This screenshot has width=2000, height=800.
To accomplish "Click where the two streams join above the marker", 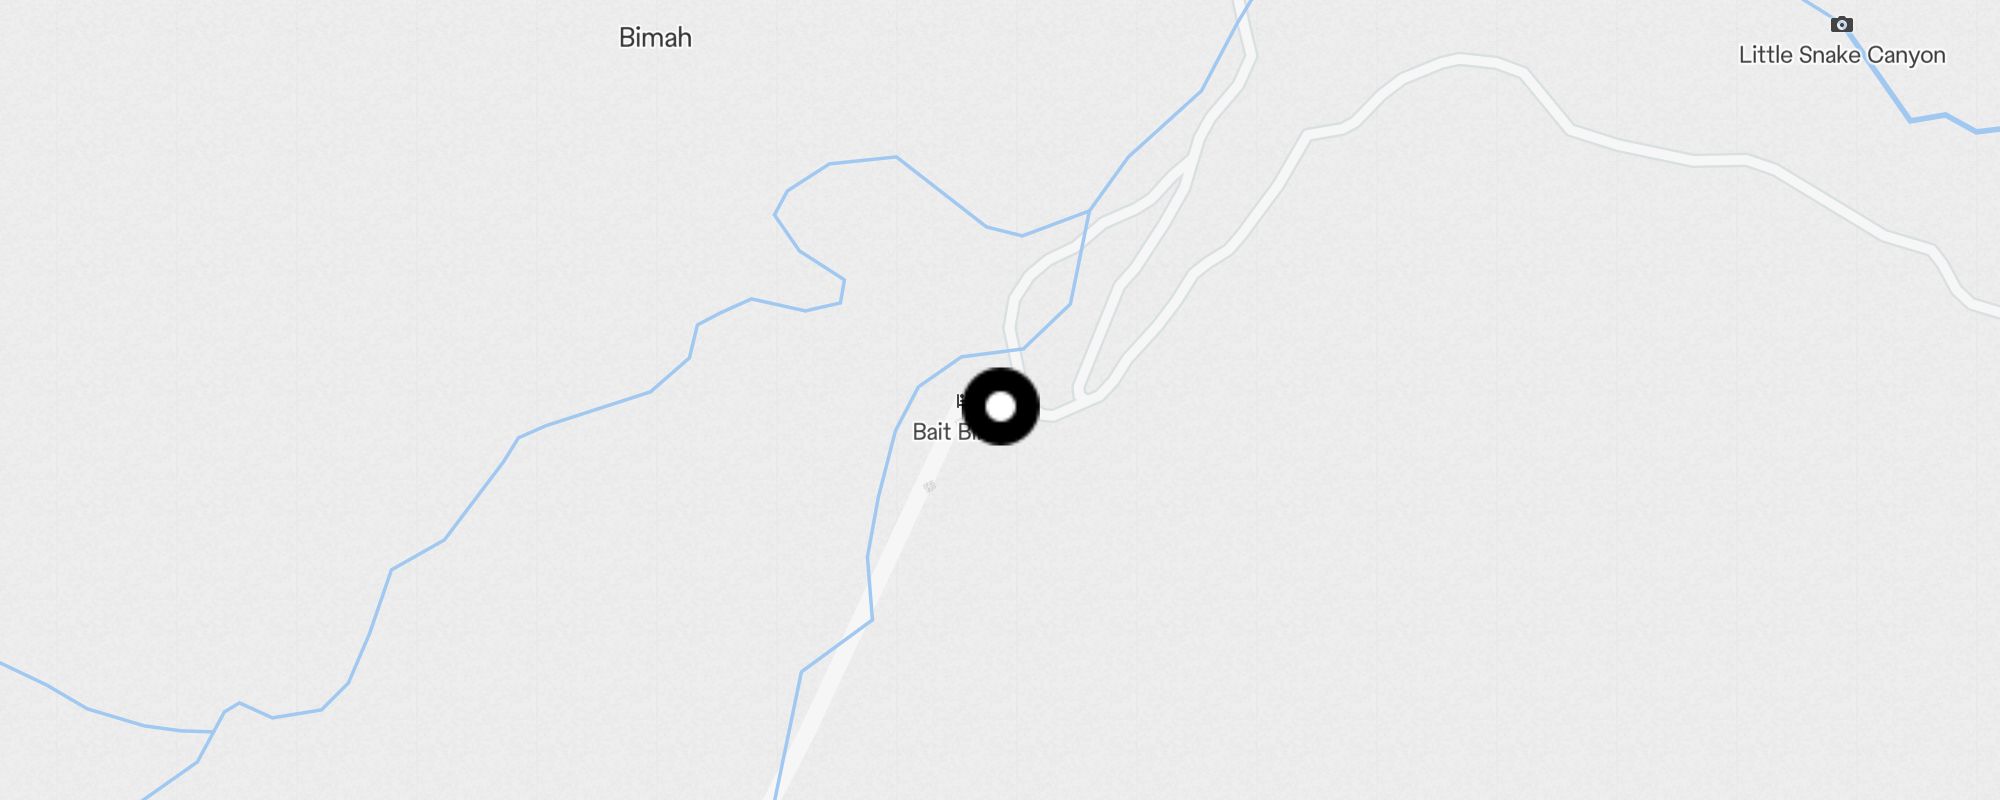I will coord(1089,211).
